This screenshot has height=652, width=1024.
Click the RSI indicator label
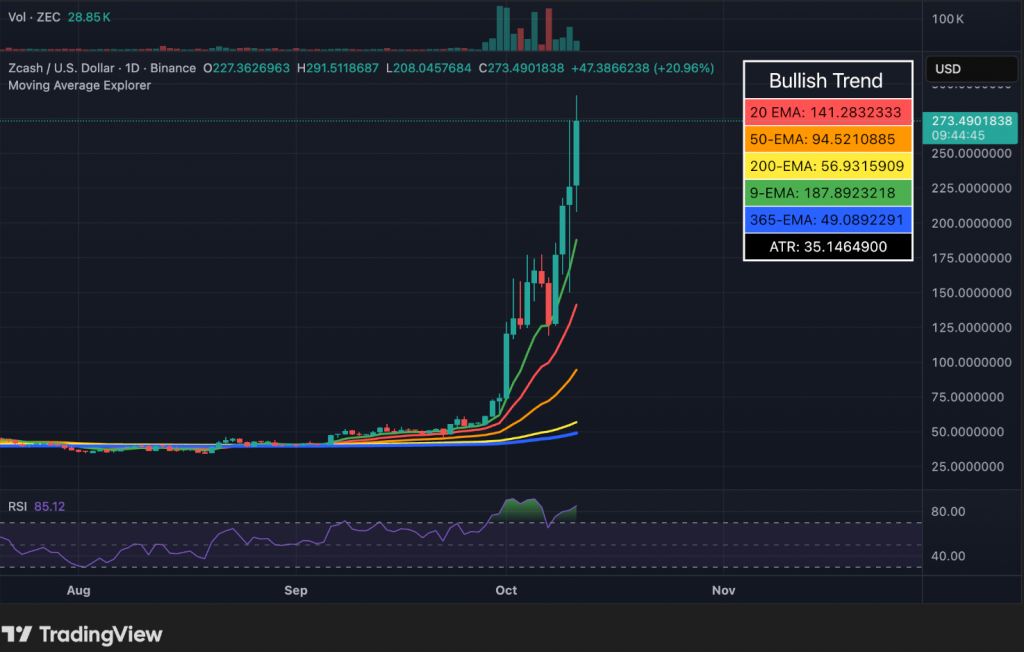(x=17, y=507)
